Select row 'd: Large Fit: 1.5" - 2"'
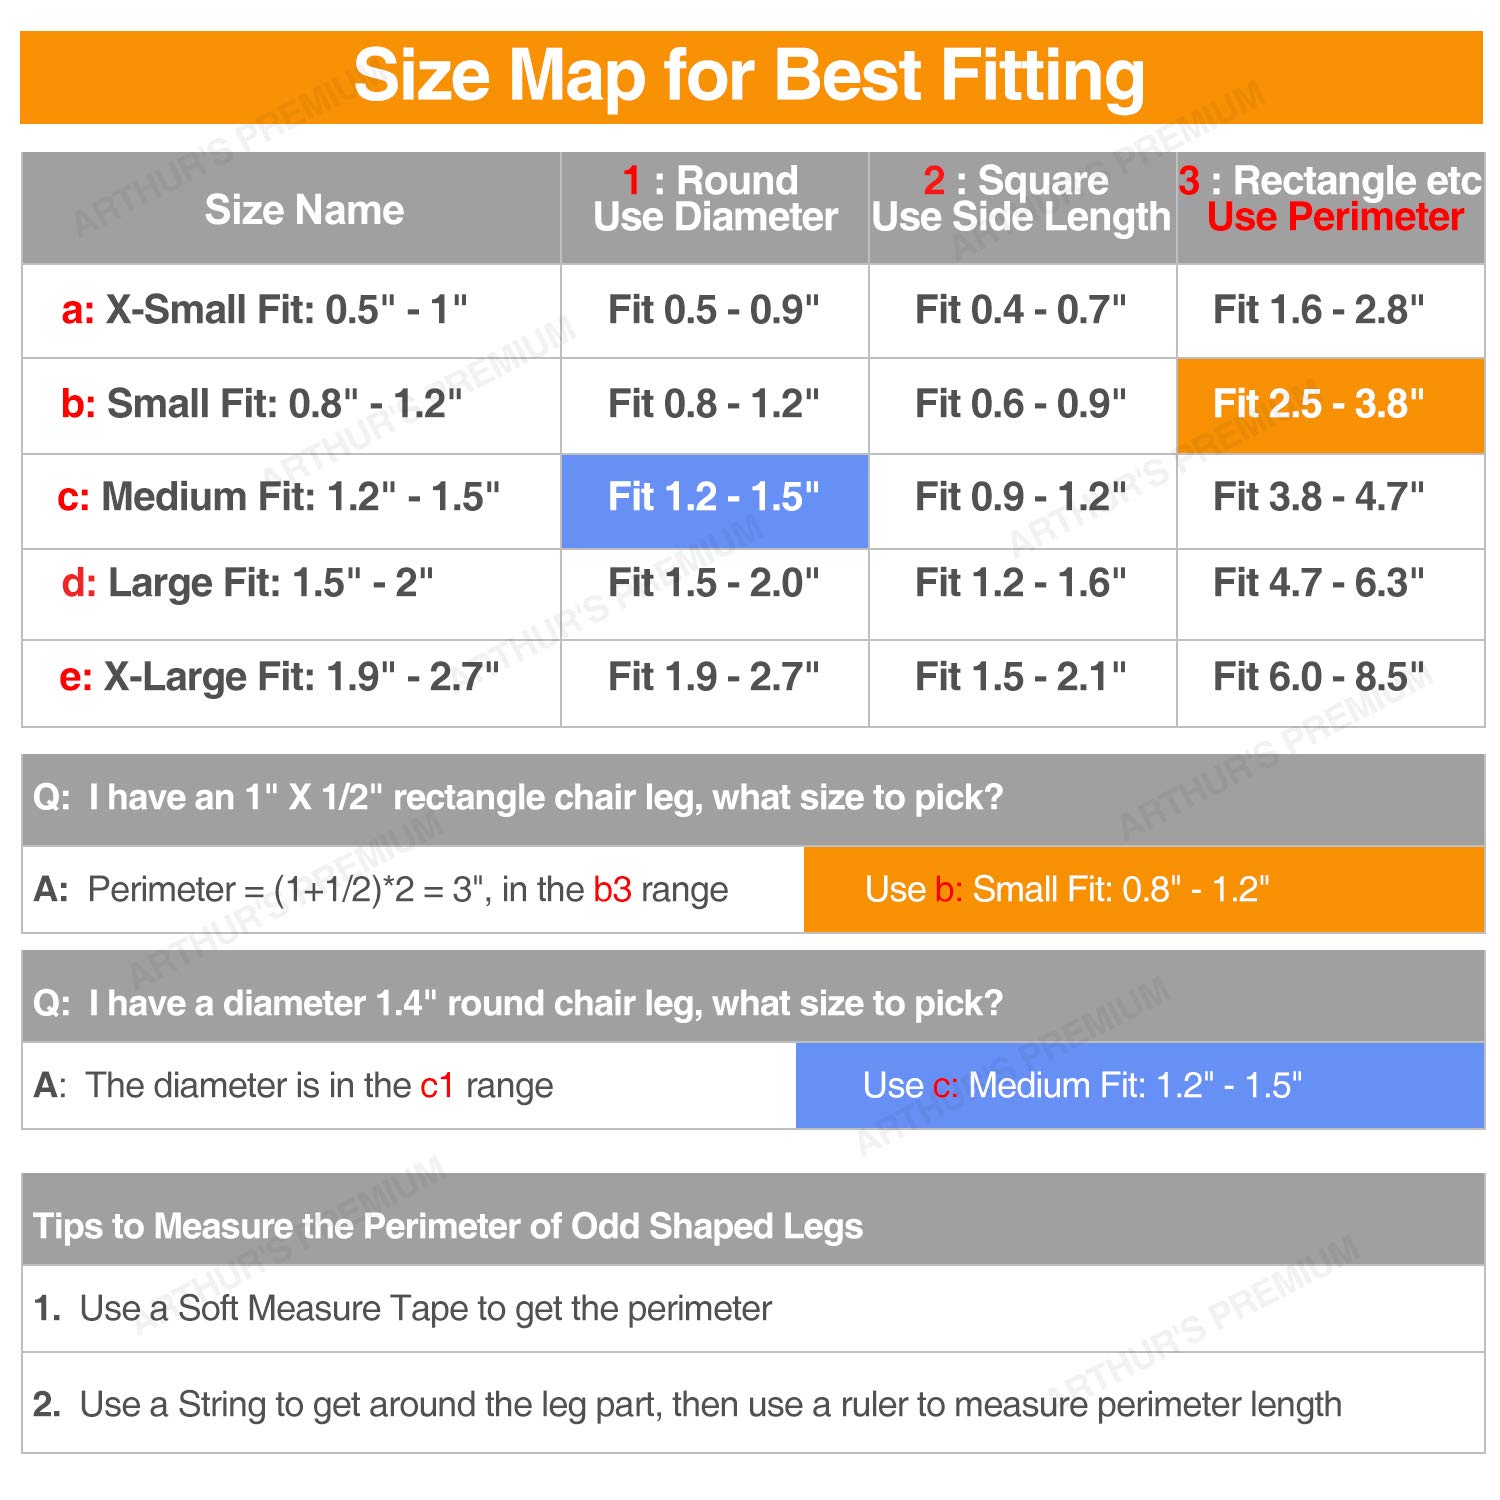1500x1500 pixels. [x=753, y=594]
